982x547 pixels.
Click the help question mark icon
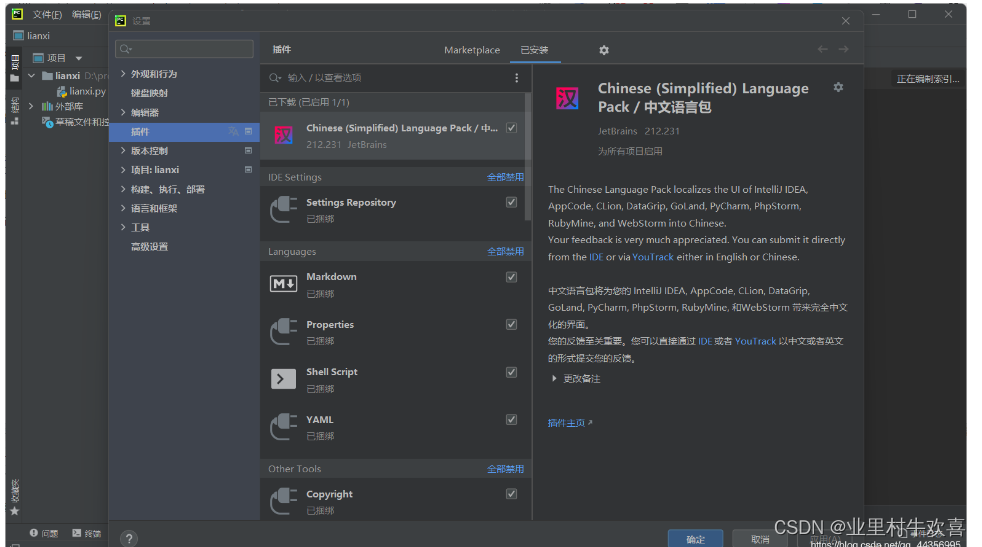[128, 538]
